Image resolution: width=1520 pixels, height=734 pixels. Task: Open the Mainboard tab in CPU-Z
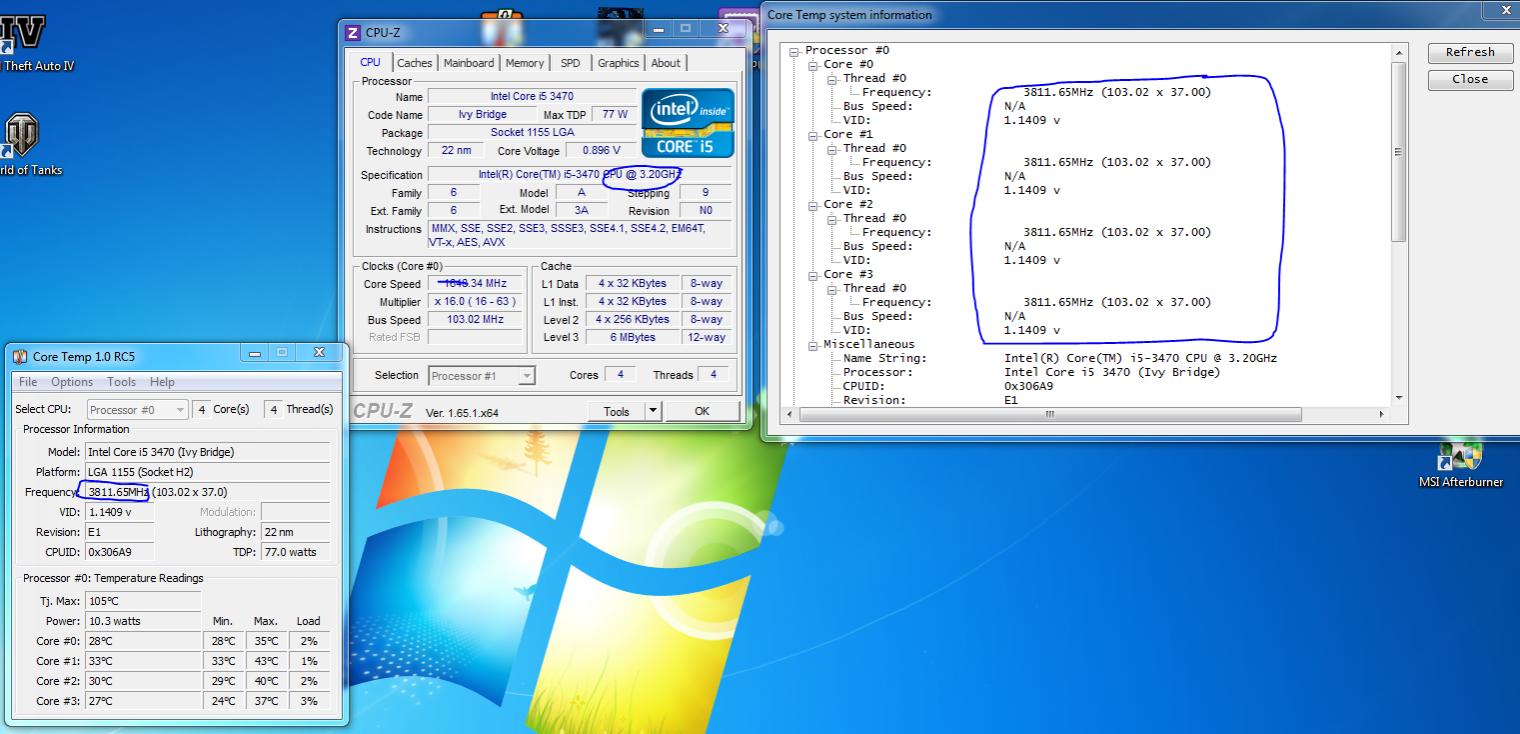[469, 63]
